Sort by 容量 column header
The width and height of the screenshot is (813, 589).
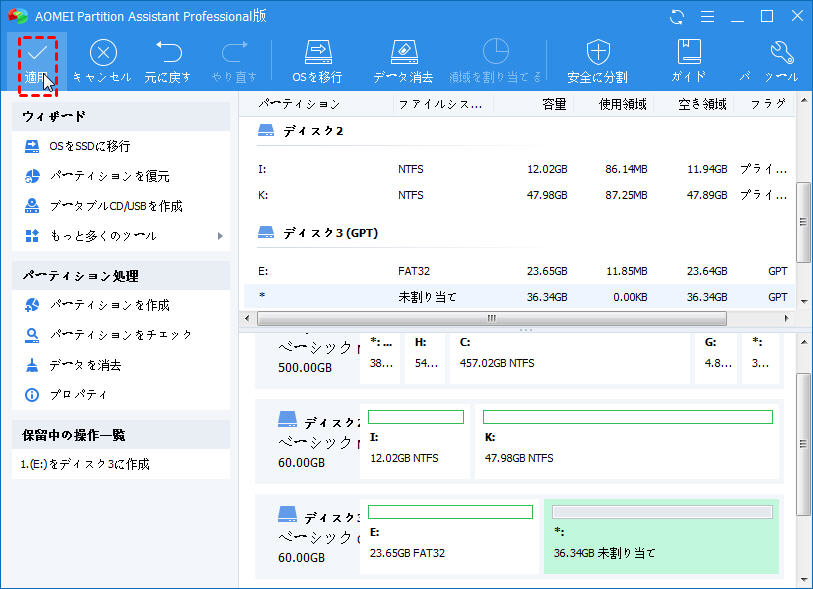534,104
